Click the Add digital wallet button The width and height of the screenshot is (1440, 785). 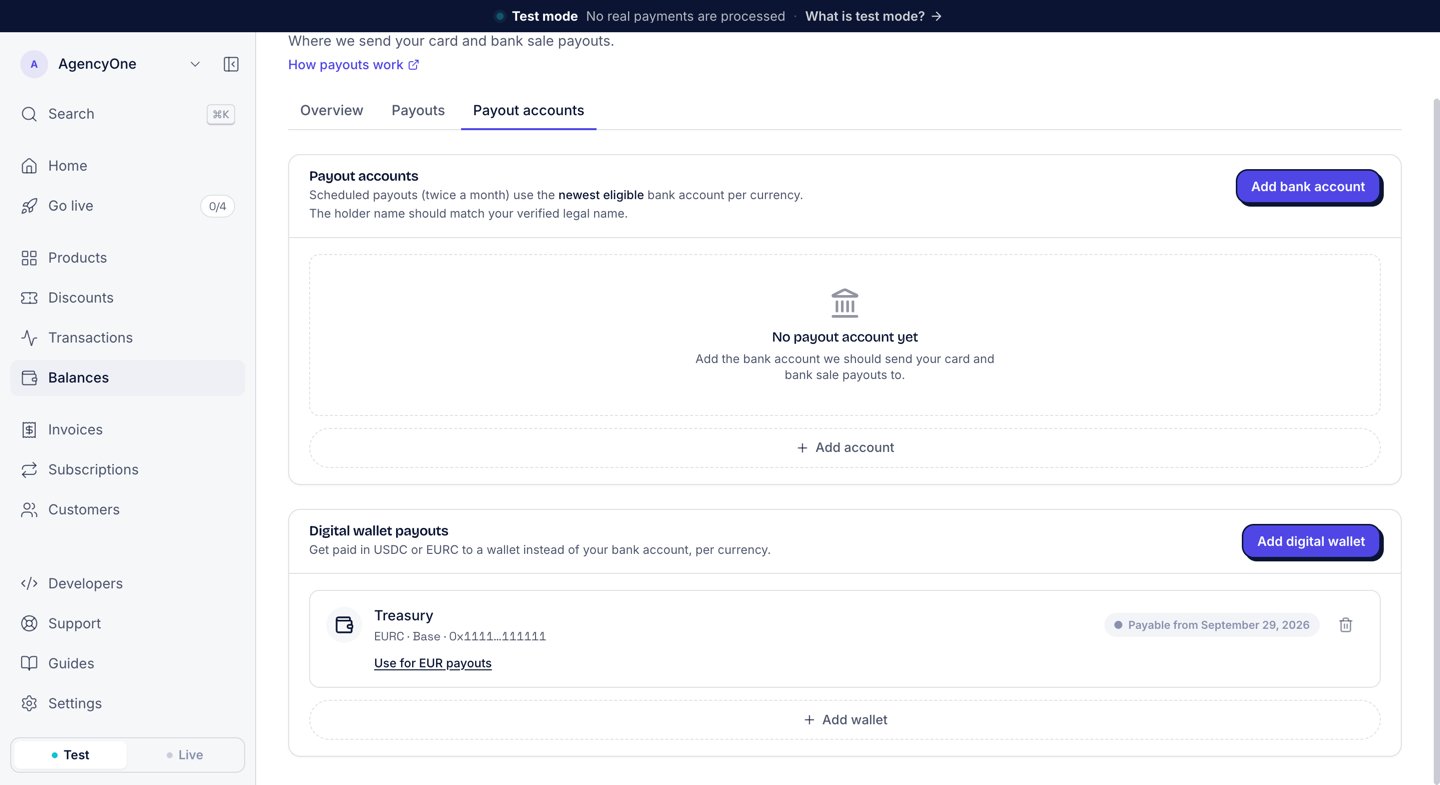point(1311,542)
